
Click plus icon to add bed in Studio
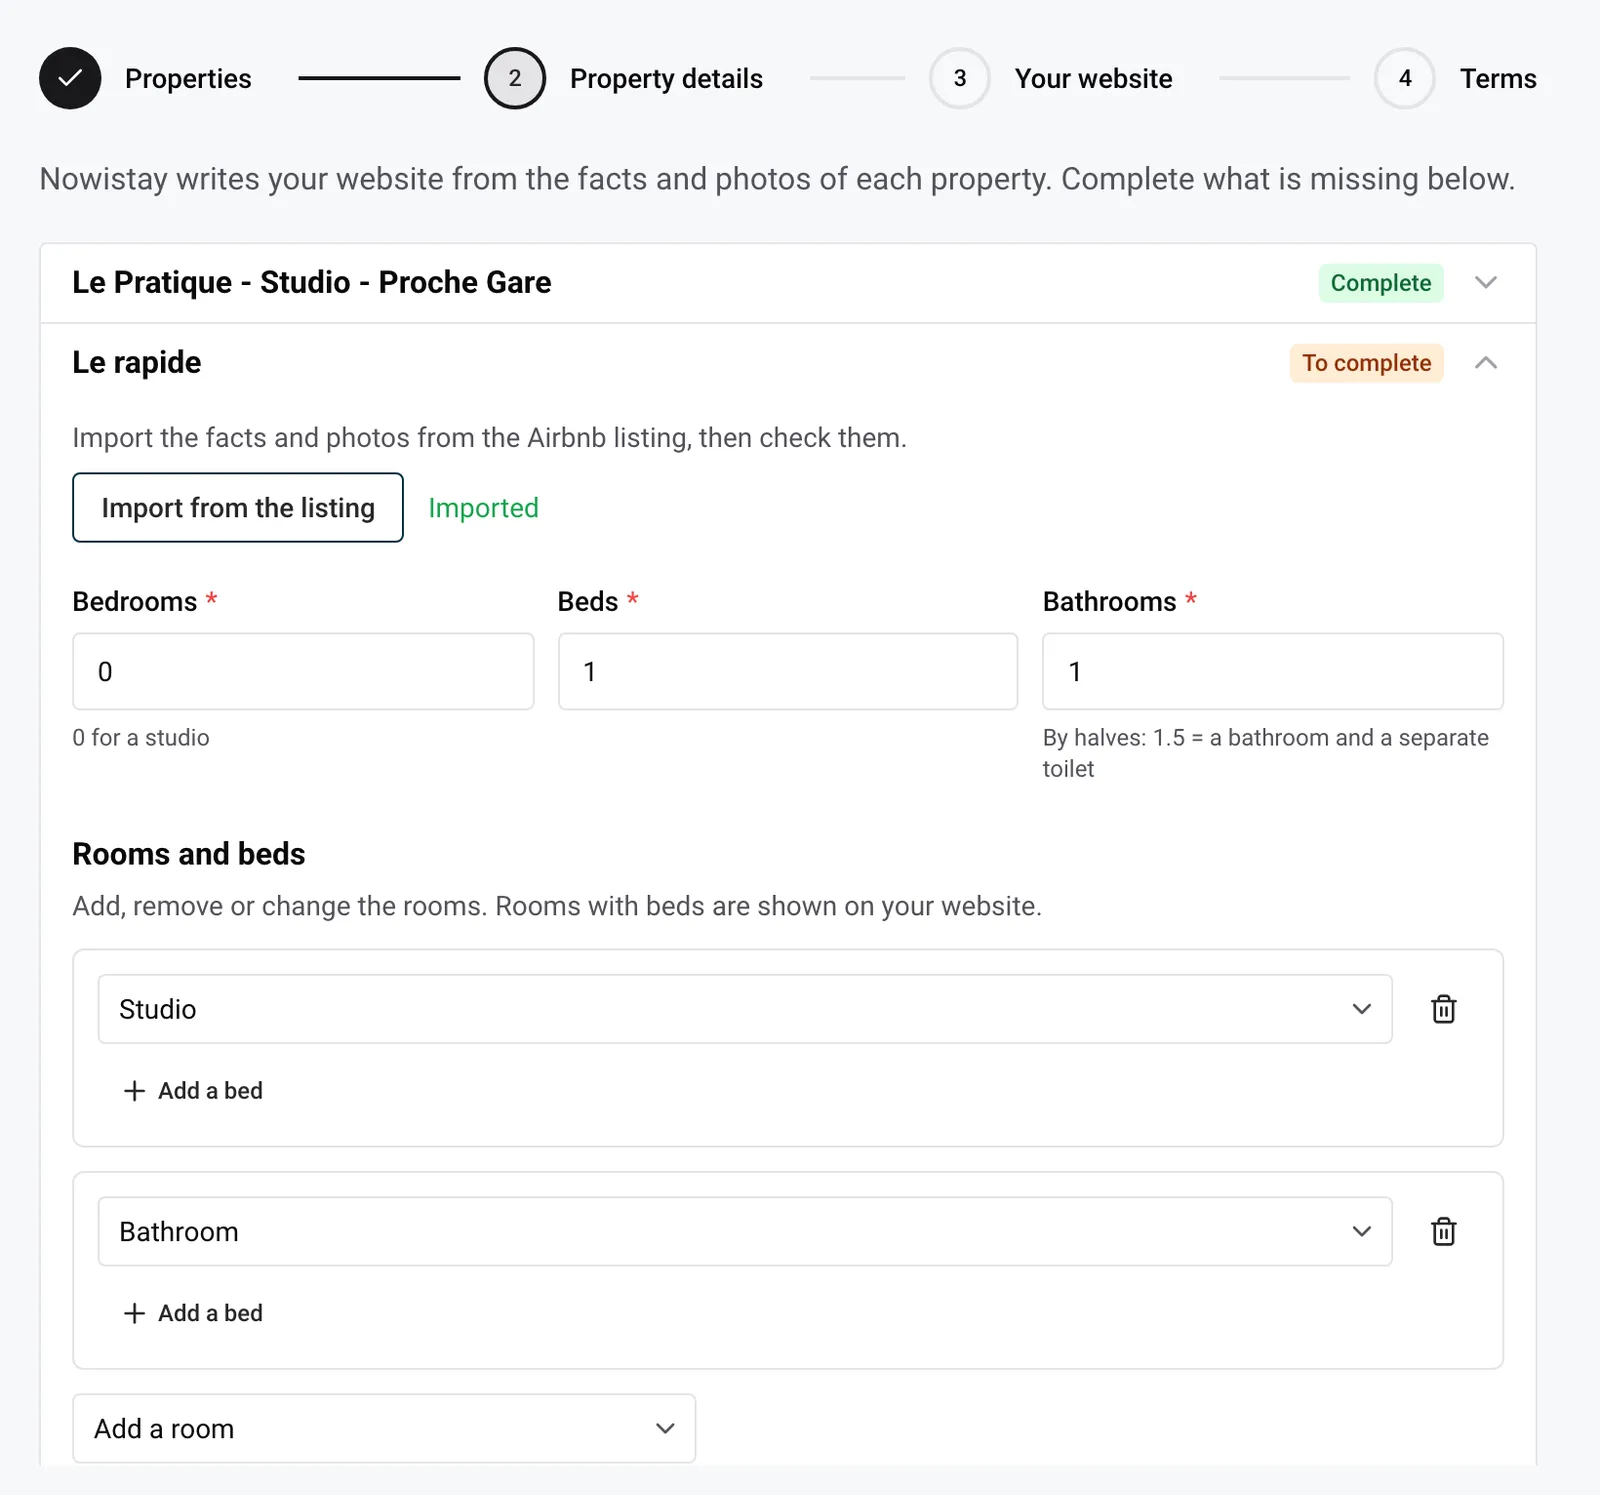[x=134, y=1090]
